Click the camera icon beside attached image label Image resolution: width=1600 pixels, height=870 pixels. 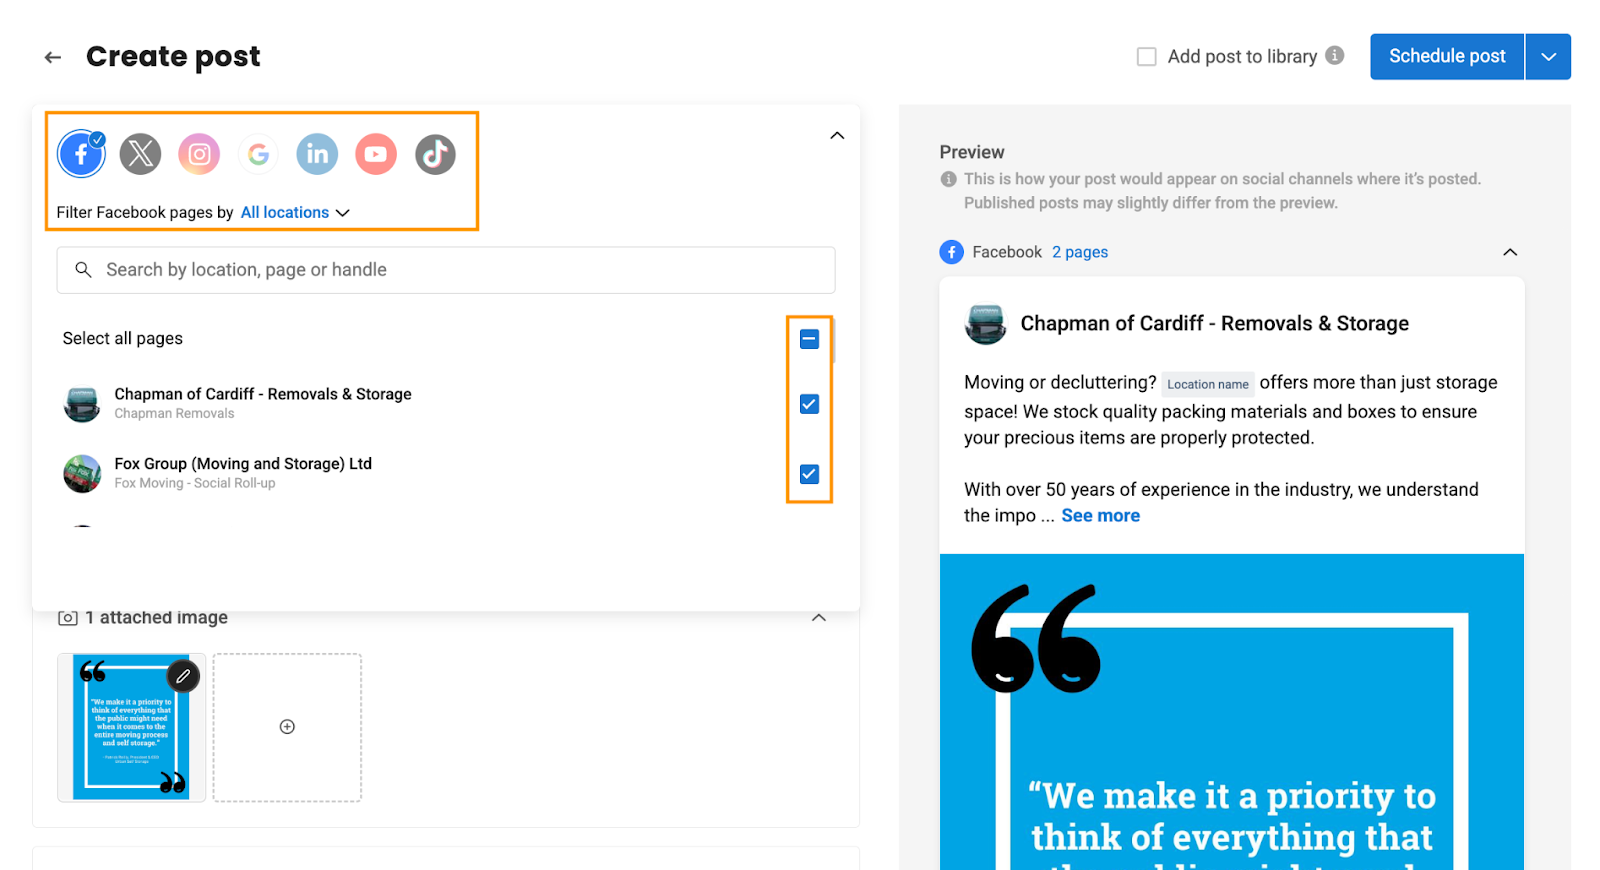click(68, 618)
